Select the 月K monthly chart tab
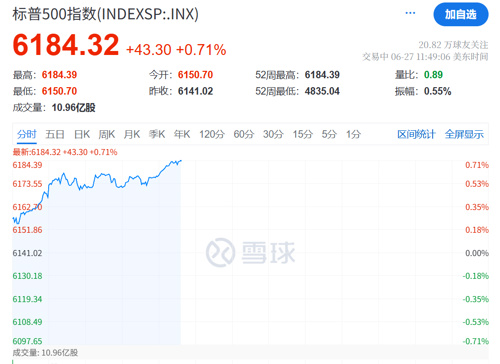The image size is (500, 364). (132, 134)
